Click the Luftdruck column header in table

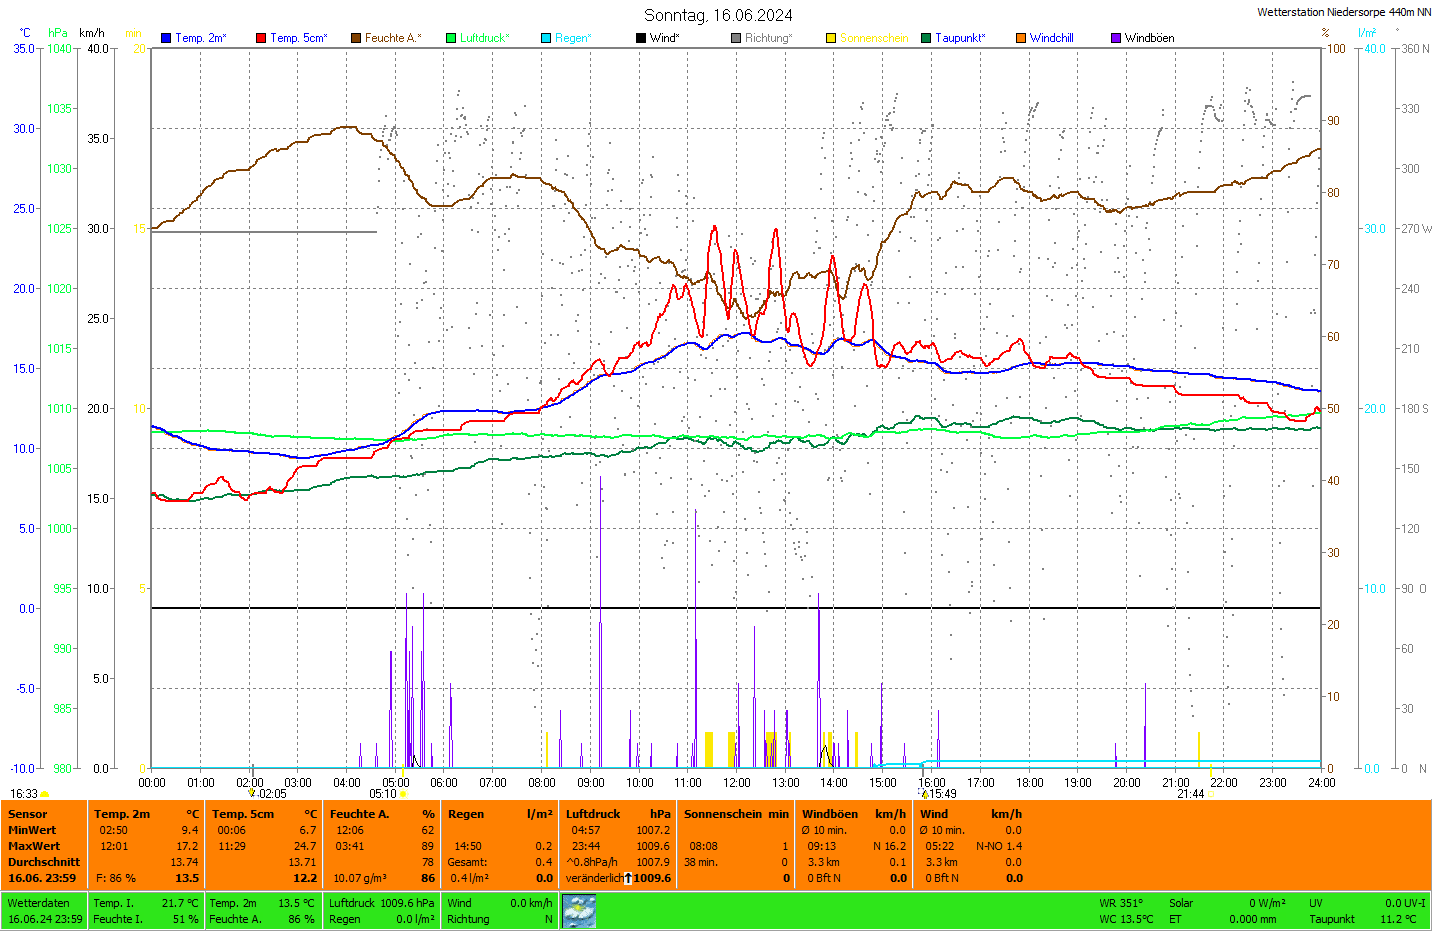(x=593, y=814)
